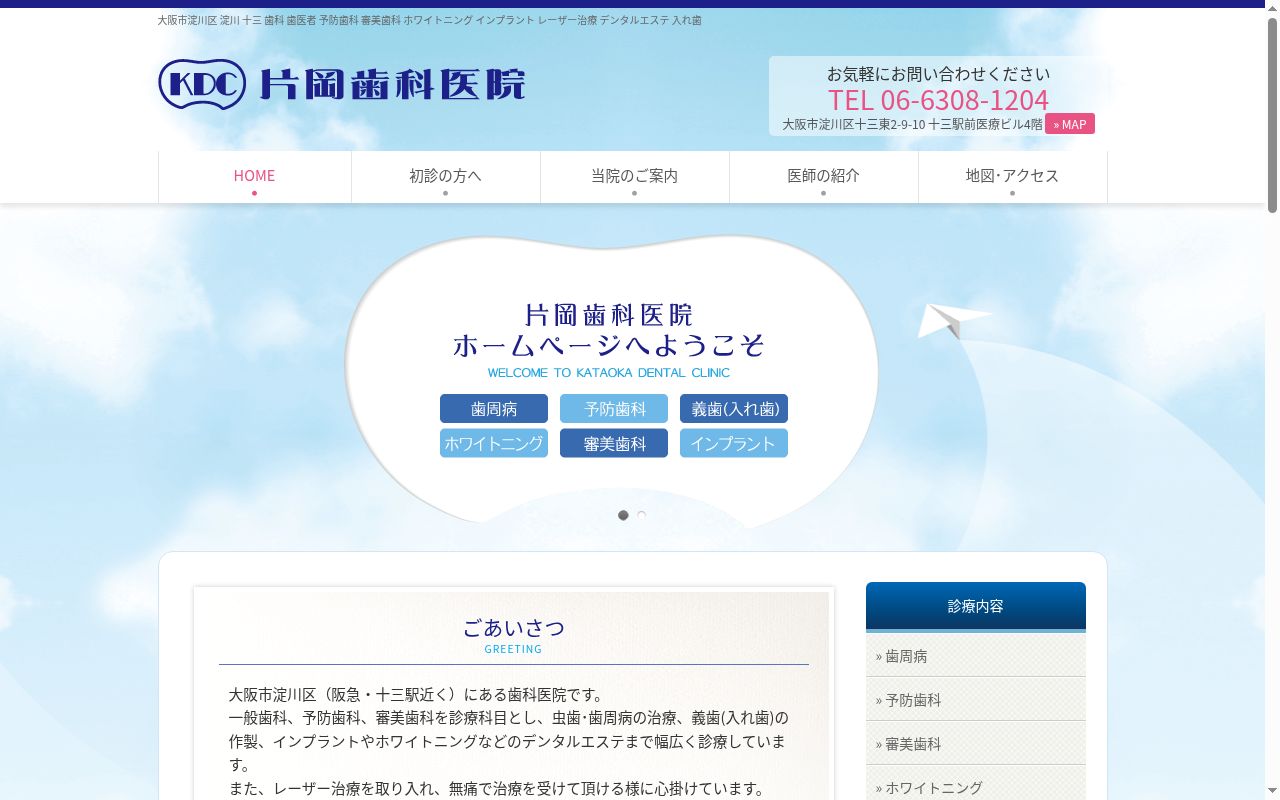Navigate to 地図･アクセス page

point(1012,177)
